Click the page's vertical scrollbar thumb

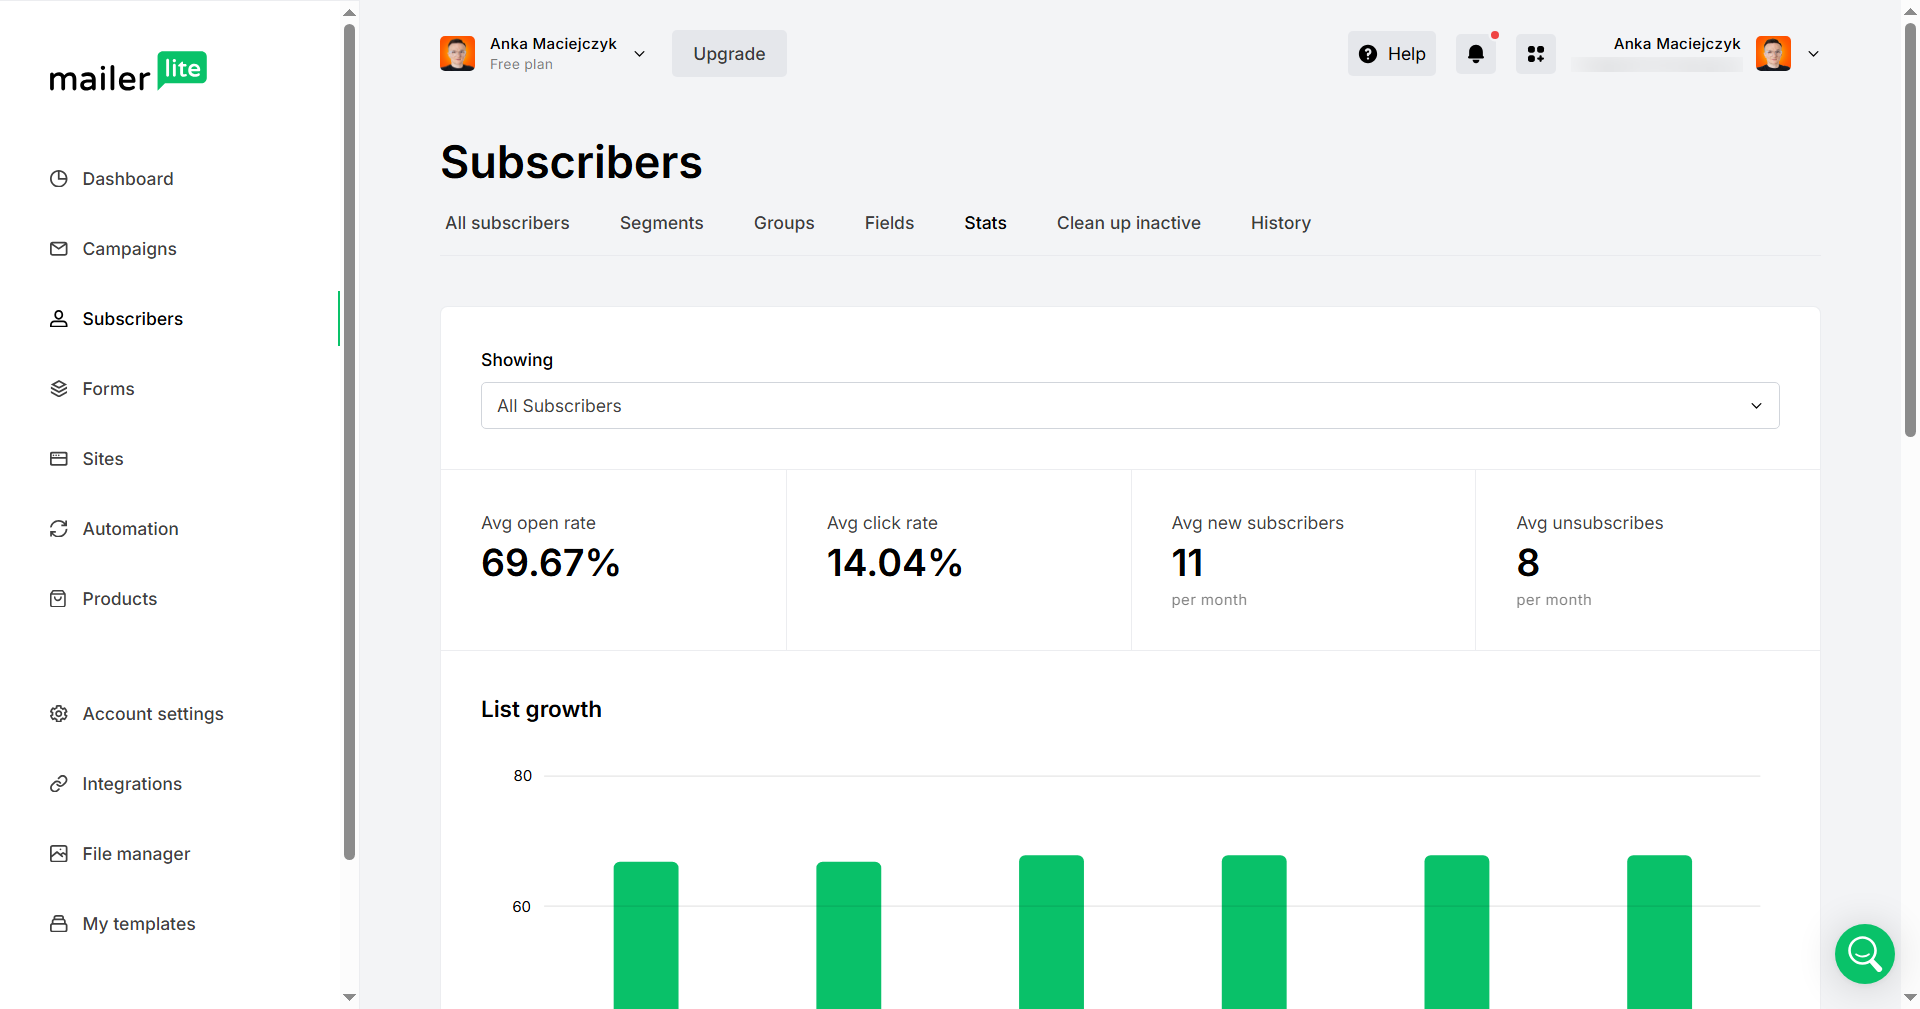[1910, 230]
